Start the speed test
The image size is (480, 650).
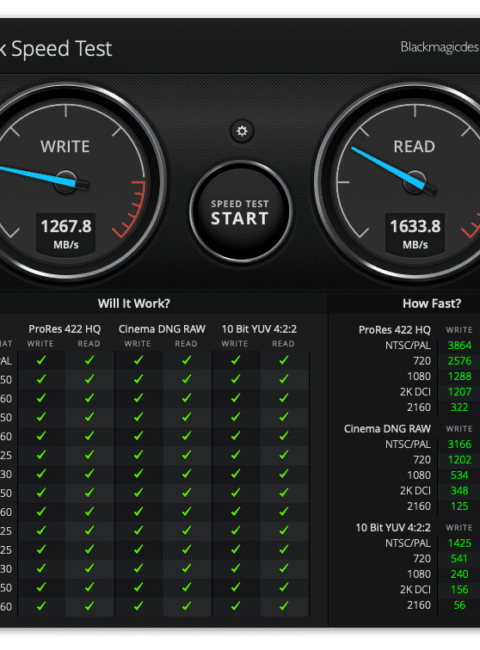(x=240, y=212)
